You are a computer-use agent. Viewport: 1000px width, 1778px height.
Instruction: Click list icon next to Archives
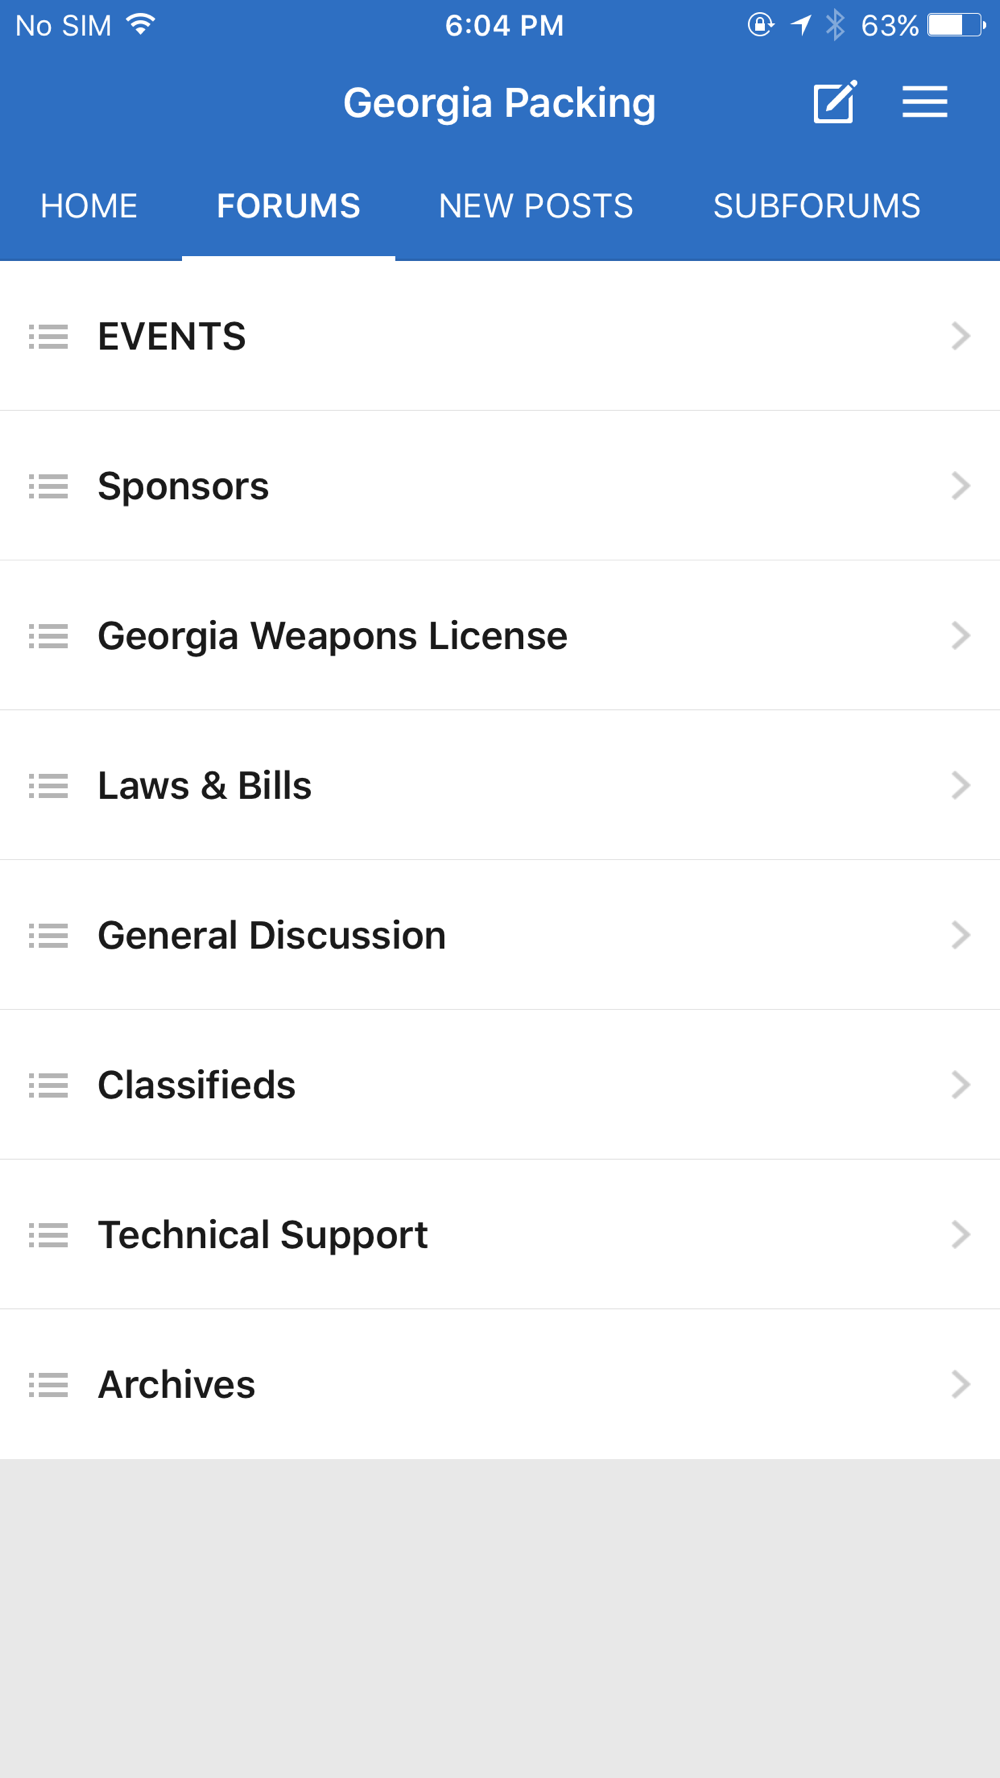pos(48,1385)
